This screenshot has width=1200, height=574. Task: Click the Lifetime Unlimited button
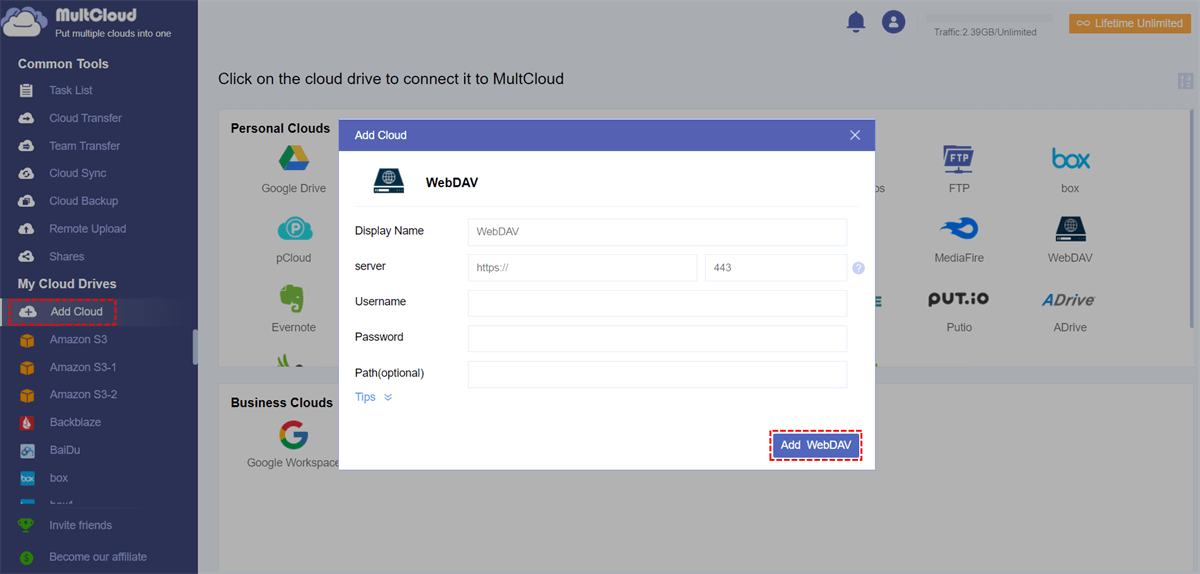point(1129,23)
